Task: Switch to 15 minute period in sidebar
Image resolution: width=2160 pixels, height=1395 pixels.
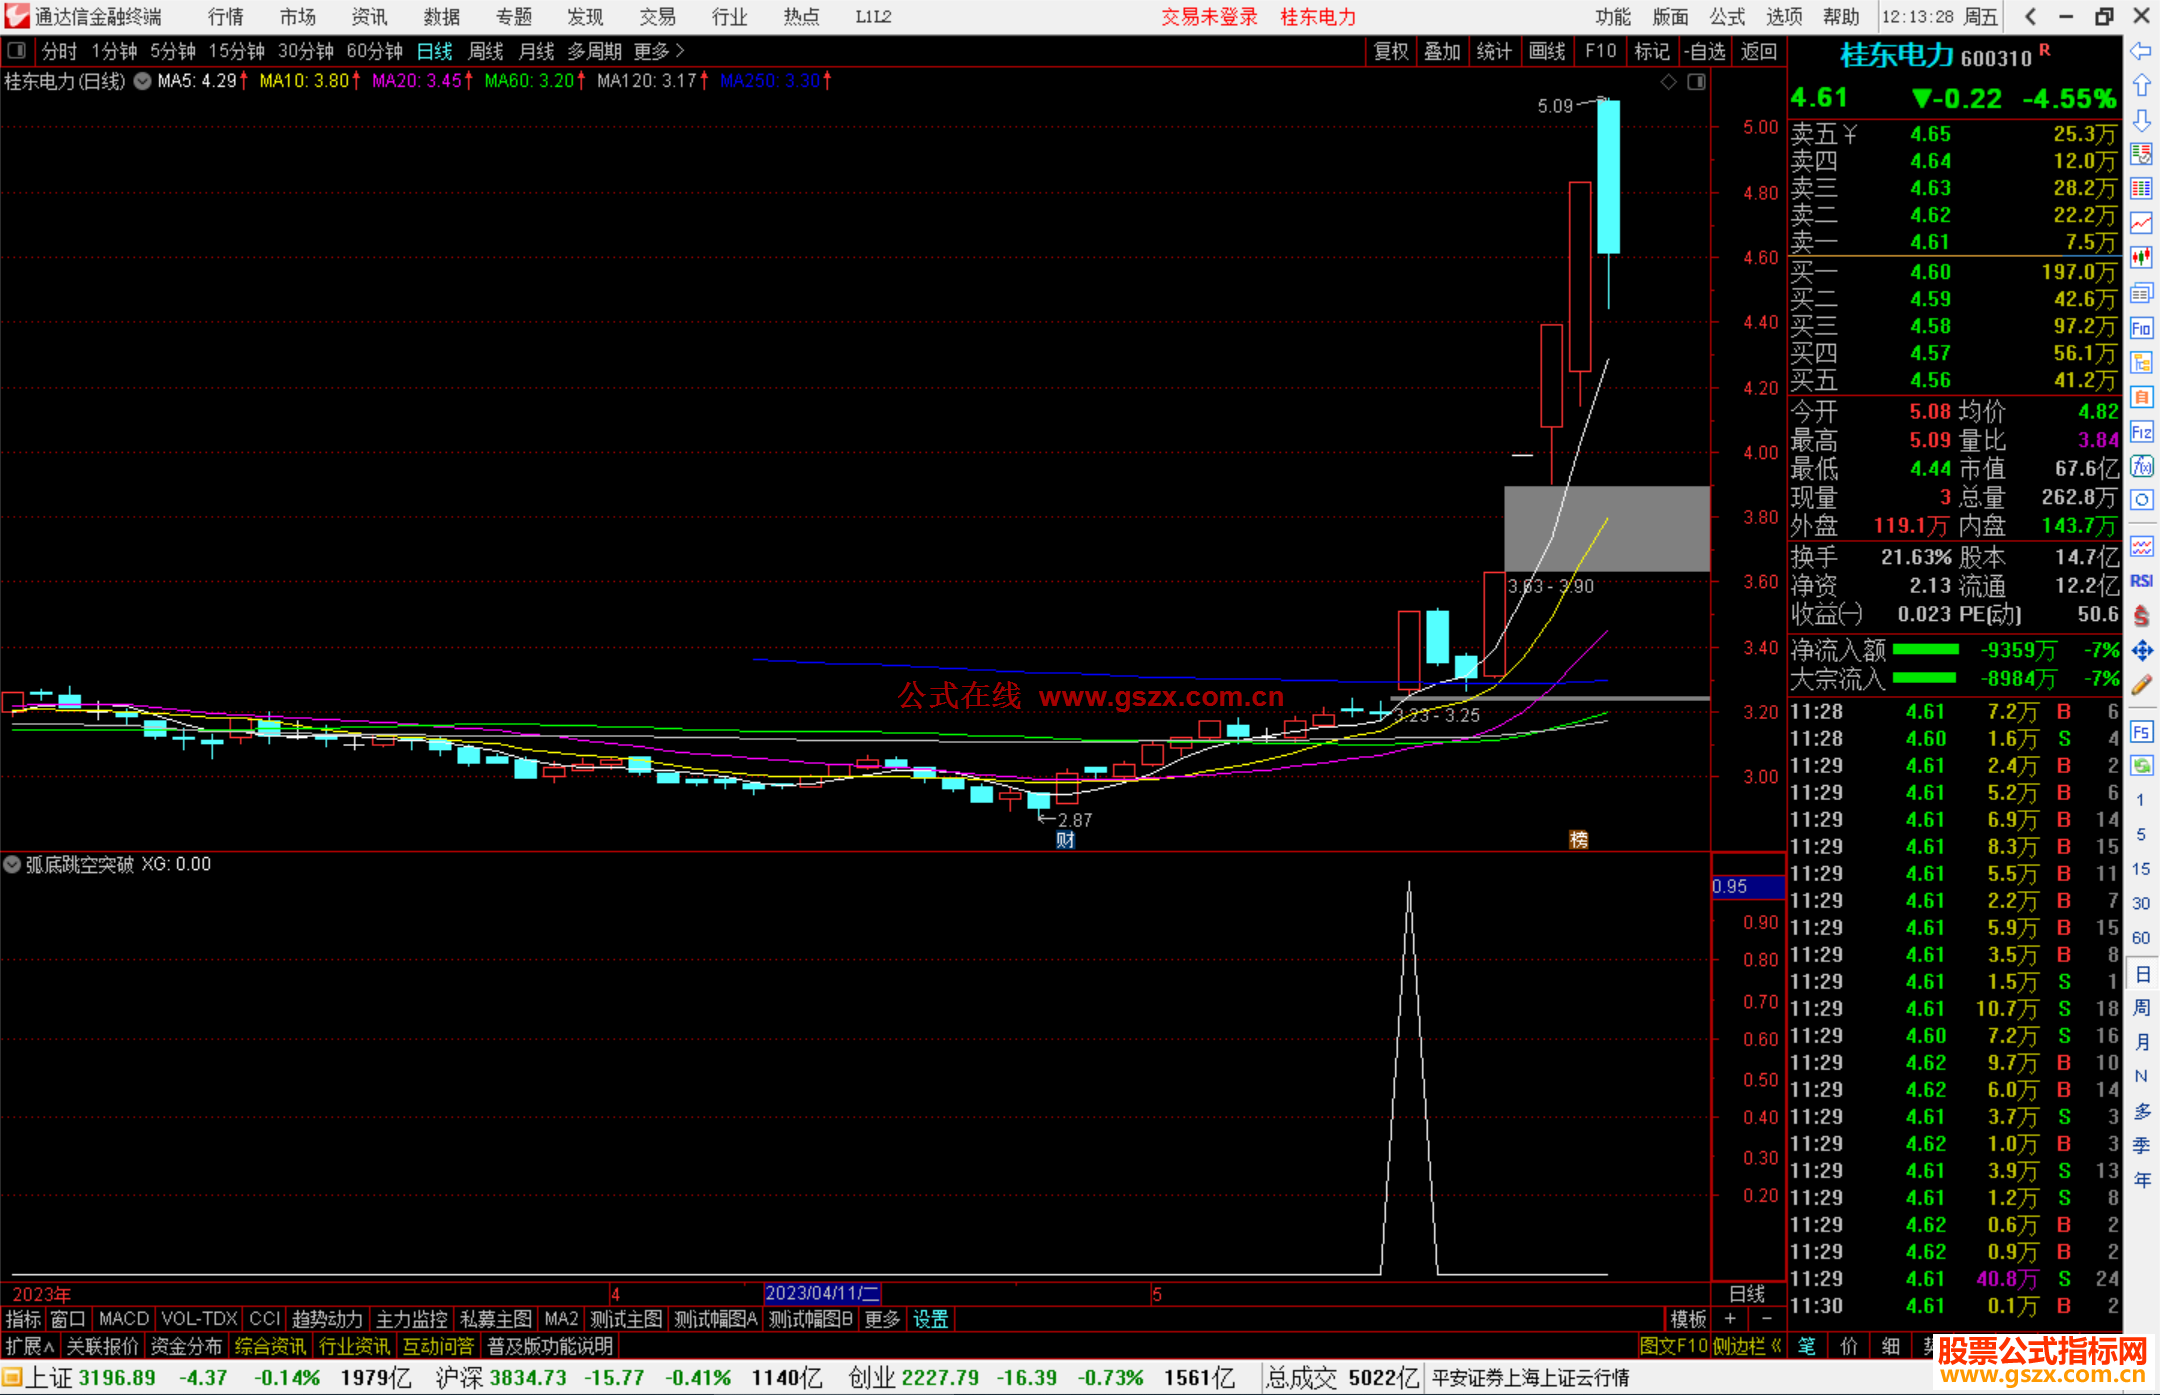Action: (2141, 869)
